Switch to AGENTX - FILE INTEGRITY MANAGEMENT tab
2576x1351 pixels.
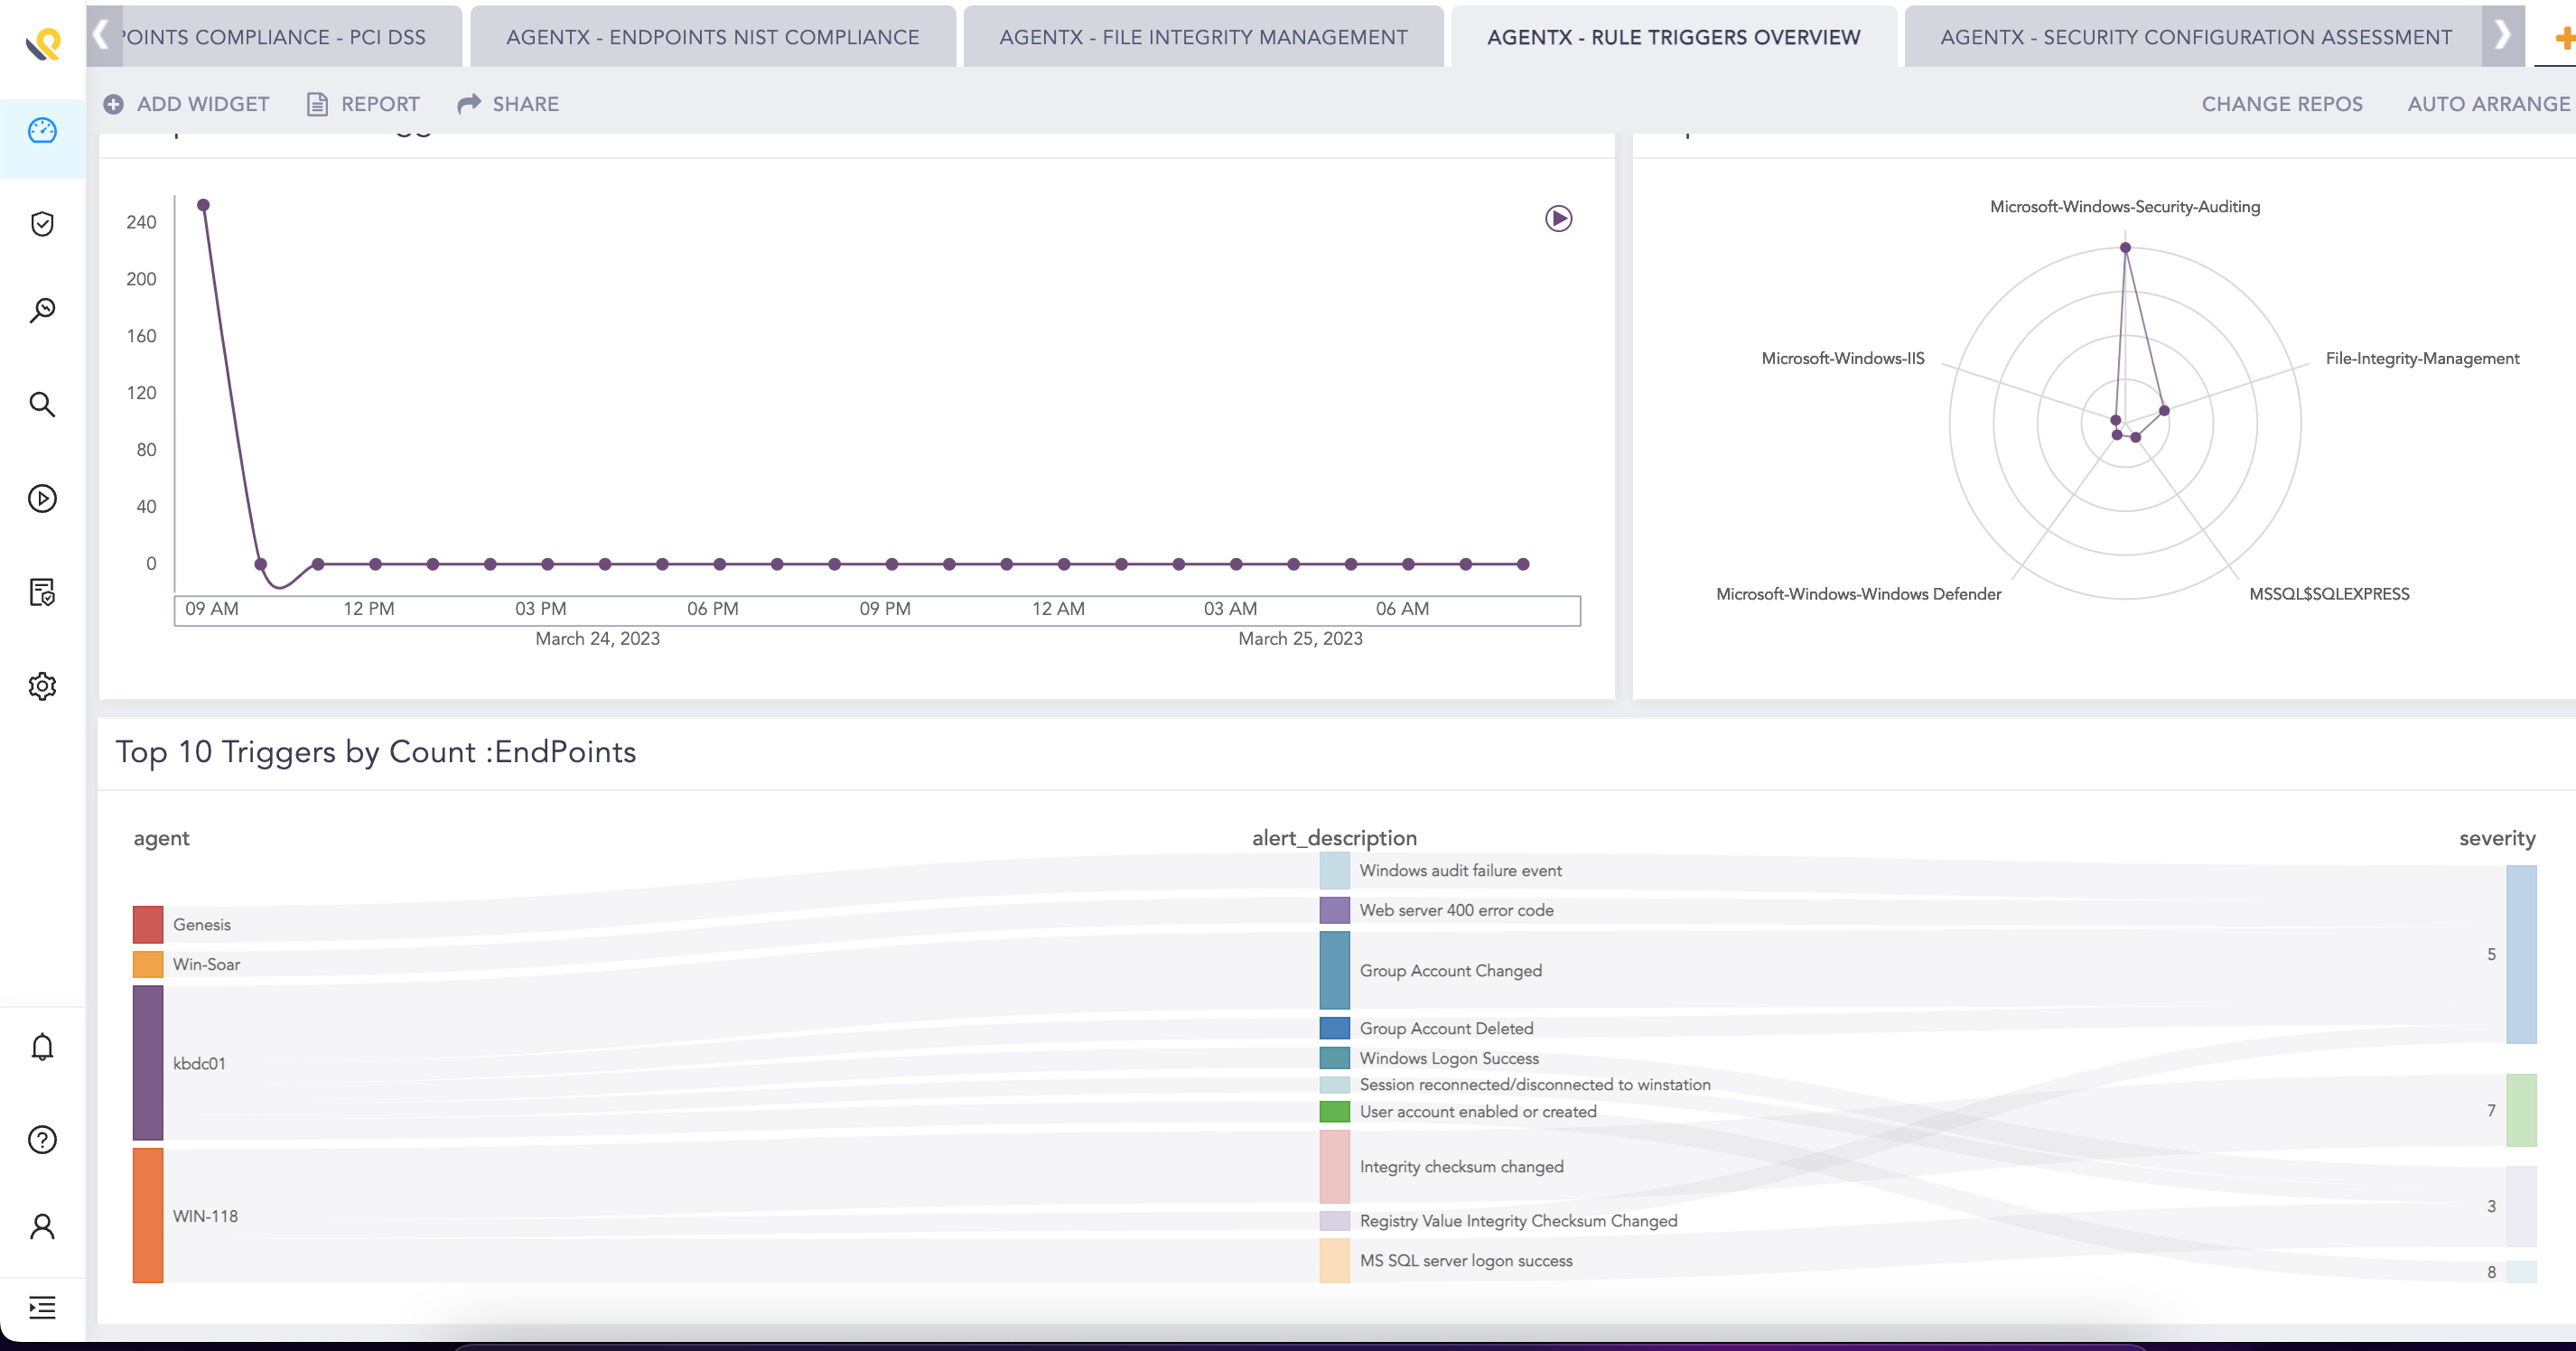1203,36
